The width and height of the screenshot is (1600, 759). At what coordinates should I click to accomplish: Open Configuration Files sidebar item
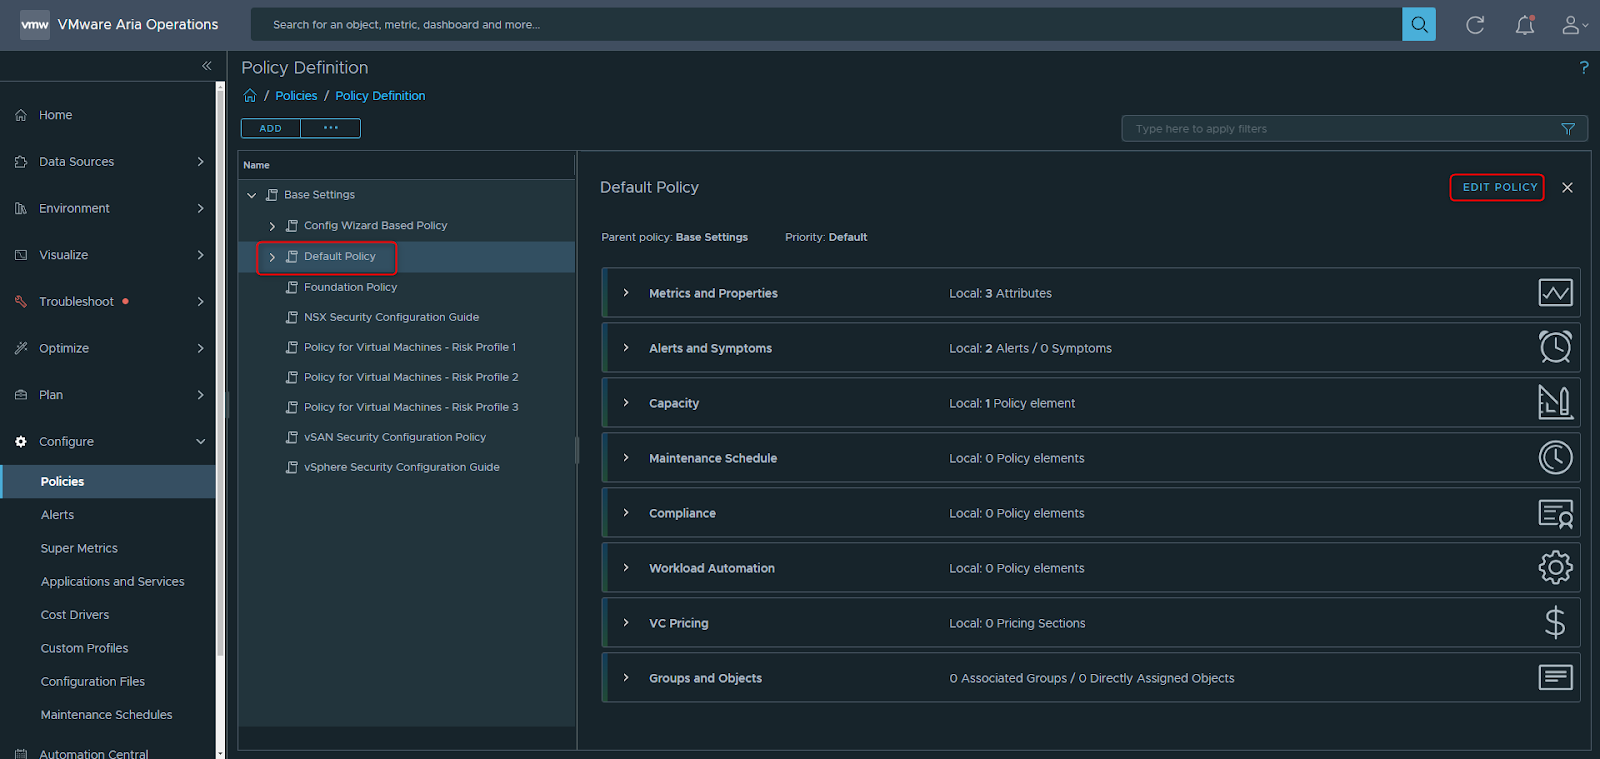click(92, 681)
